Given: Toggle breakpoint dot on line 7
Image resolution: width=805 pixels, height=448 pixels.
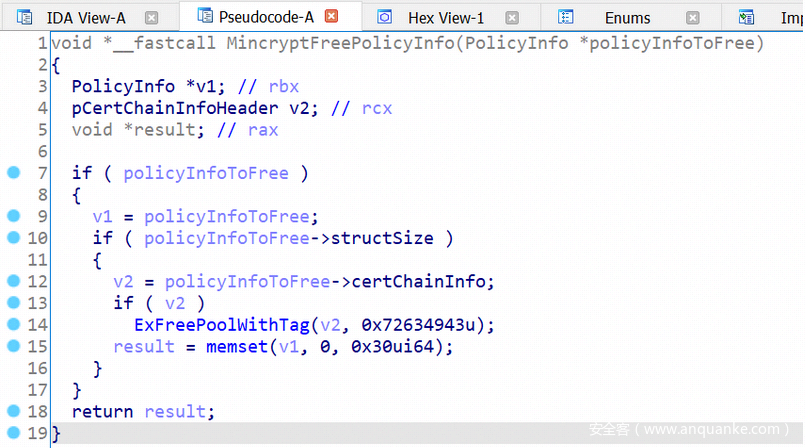Looking at the screenshot, I should 14,173.
